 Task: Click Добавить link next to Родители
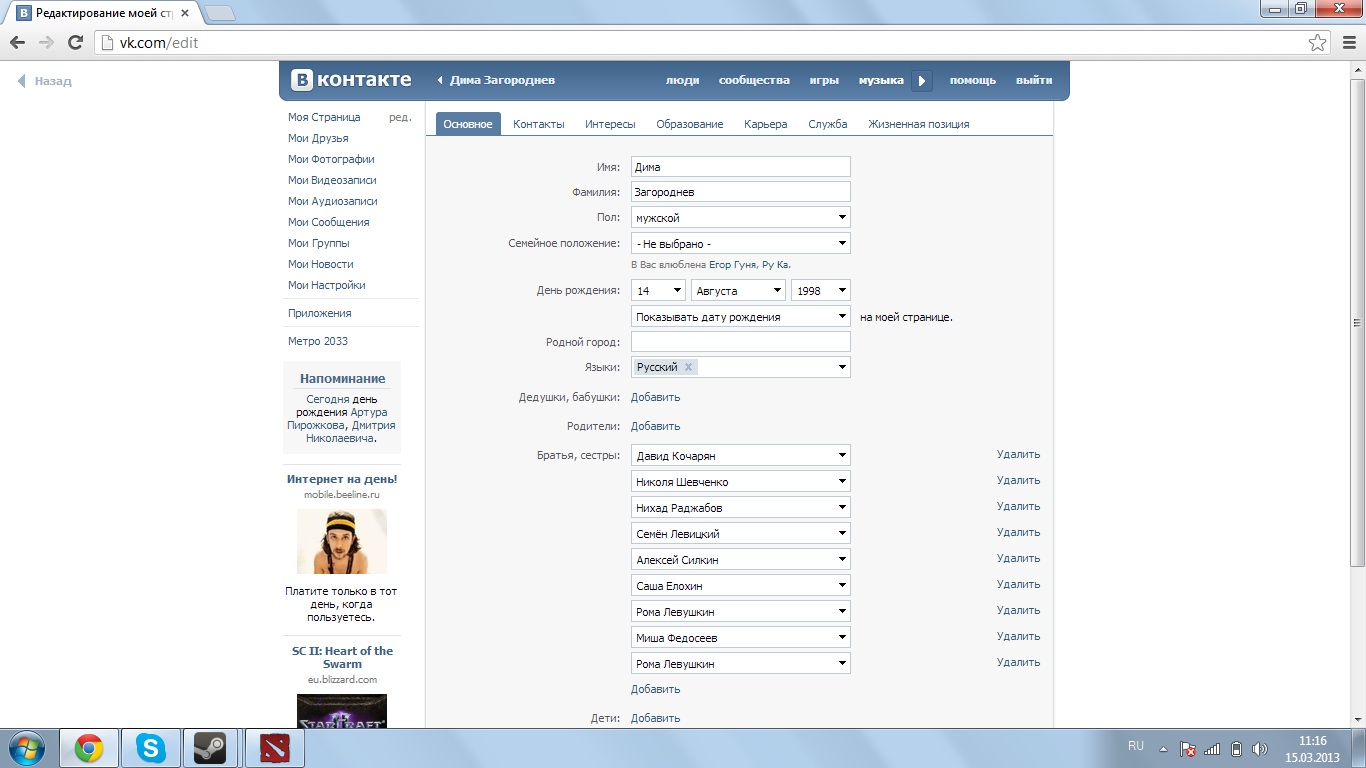655,426
